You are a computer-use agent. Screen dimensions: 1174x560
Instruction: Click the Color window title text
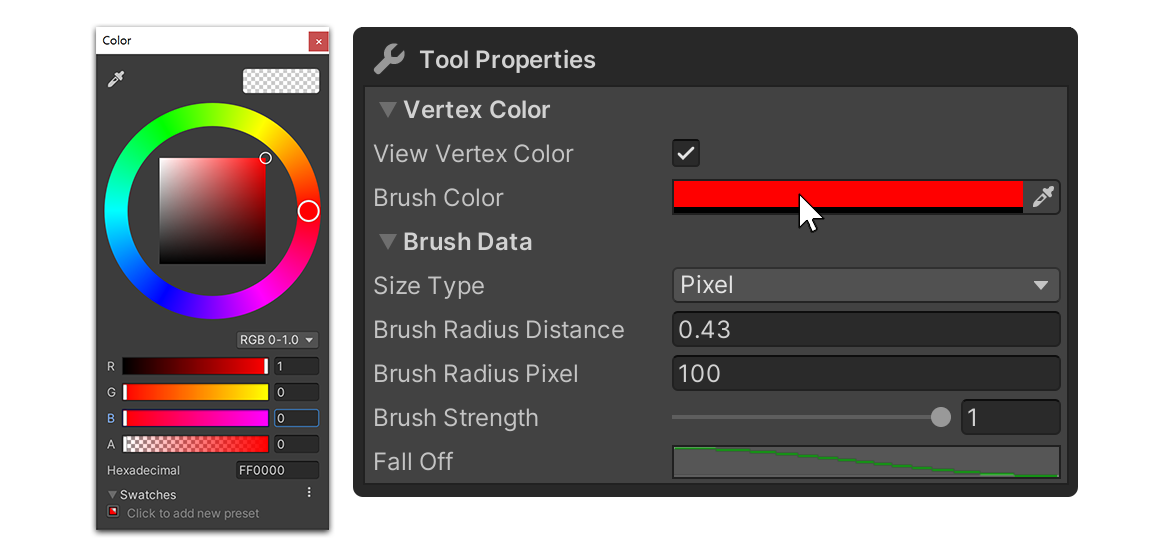[117, 40]
